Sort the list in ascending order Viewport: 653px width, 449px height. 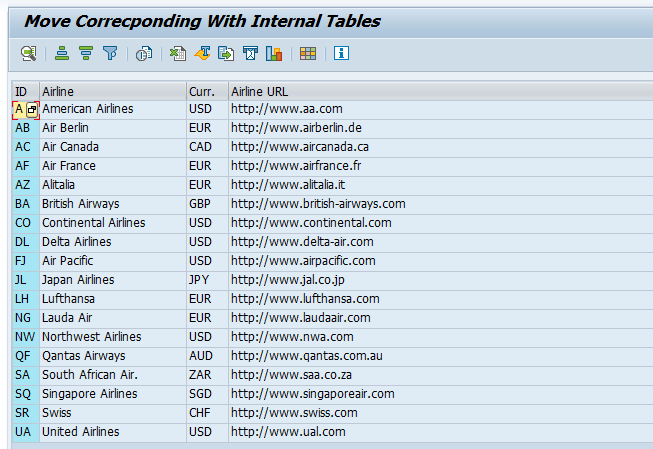[62, 53]
